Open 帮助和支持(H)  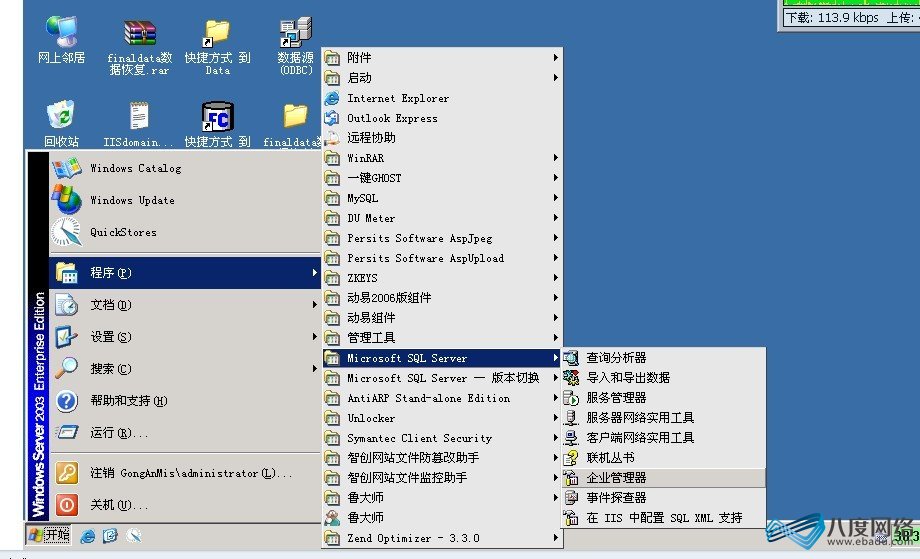[185, 401]
